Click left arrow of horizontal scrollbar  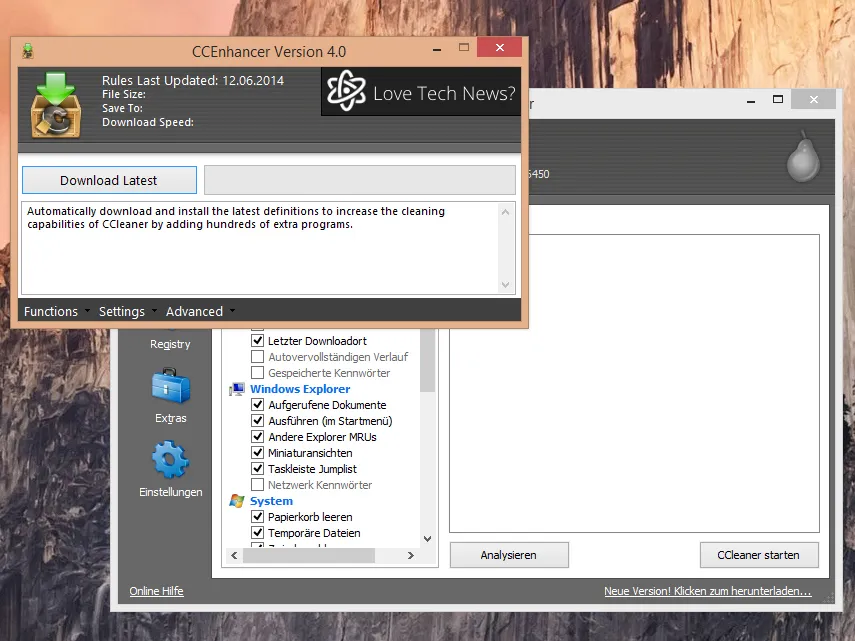pos(234,555)
